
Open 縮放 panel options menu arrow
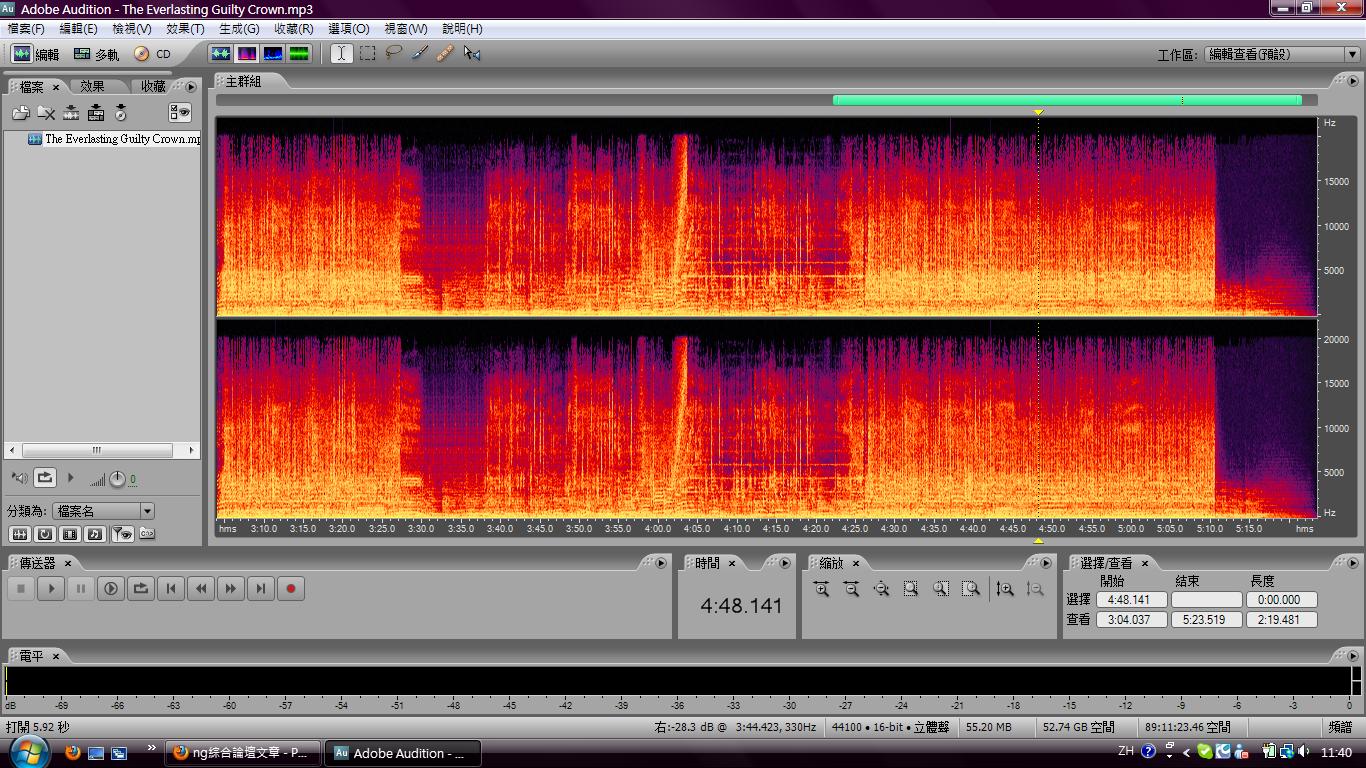coord(1044,563)
